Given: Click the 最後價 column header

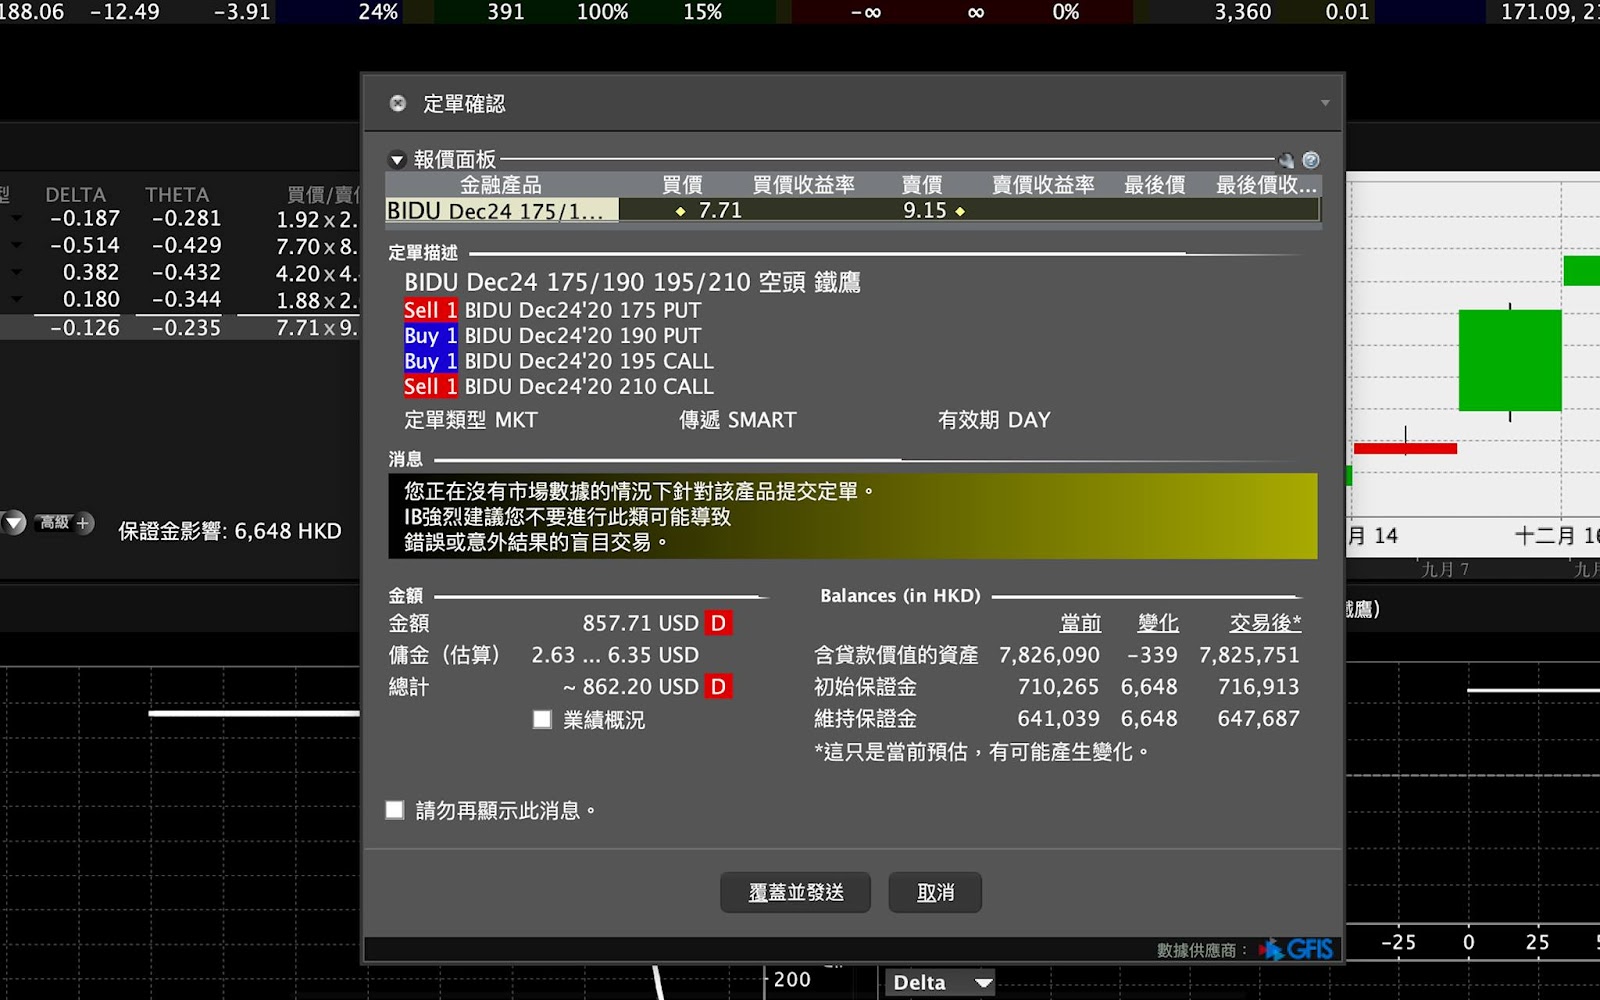Looking at the screenshot, I should [x=1154, y=185].
